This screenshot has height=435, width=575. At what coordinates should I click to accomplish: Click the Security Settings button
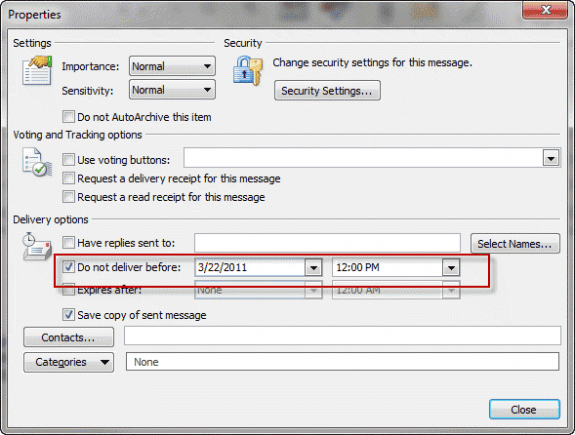(x=327, y=91)
